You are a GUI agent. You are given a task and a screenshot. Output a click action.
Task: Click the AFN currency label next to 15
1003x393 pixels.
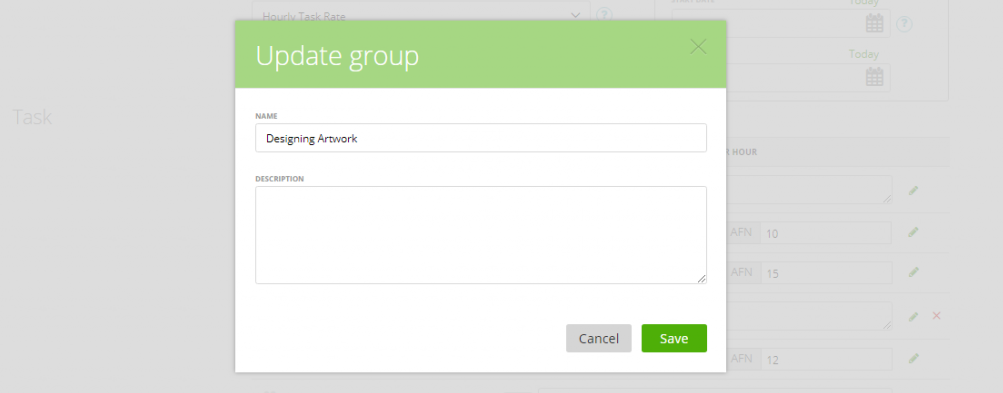pyautogui.click(x=741, y=272)
